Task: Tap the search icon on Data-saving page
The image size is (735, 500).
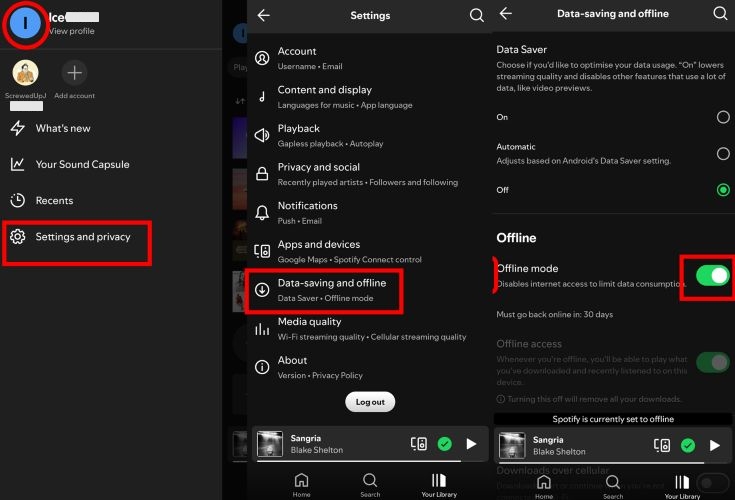Action: 720,14
